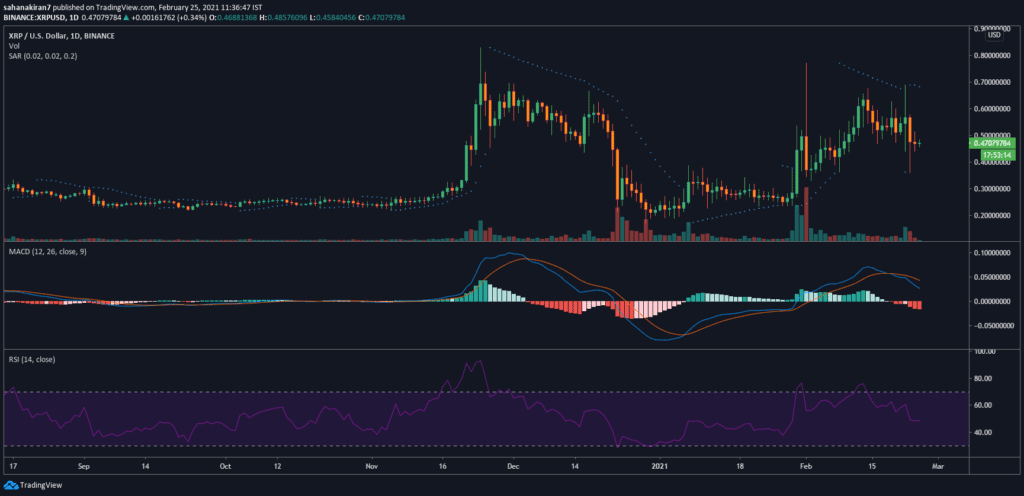This screenshot has height=496, width=1024.
Task: Click the RSI (14, close) label
Action: point(30,358)
